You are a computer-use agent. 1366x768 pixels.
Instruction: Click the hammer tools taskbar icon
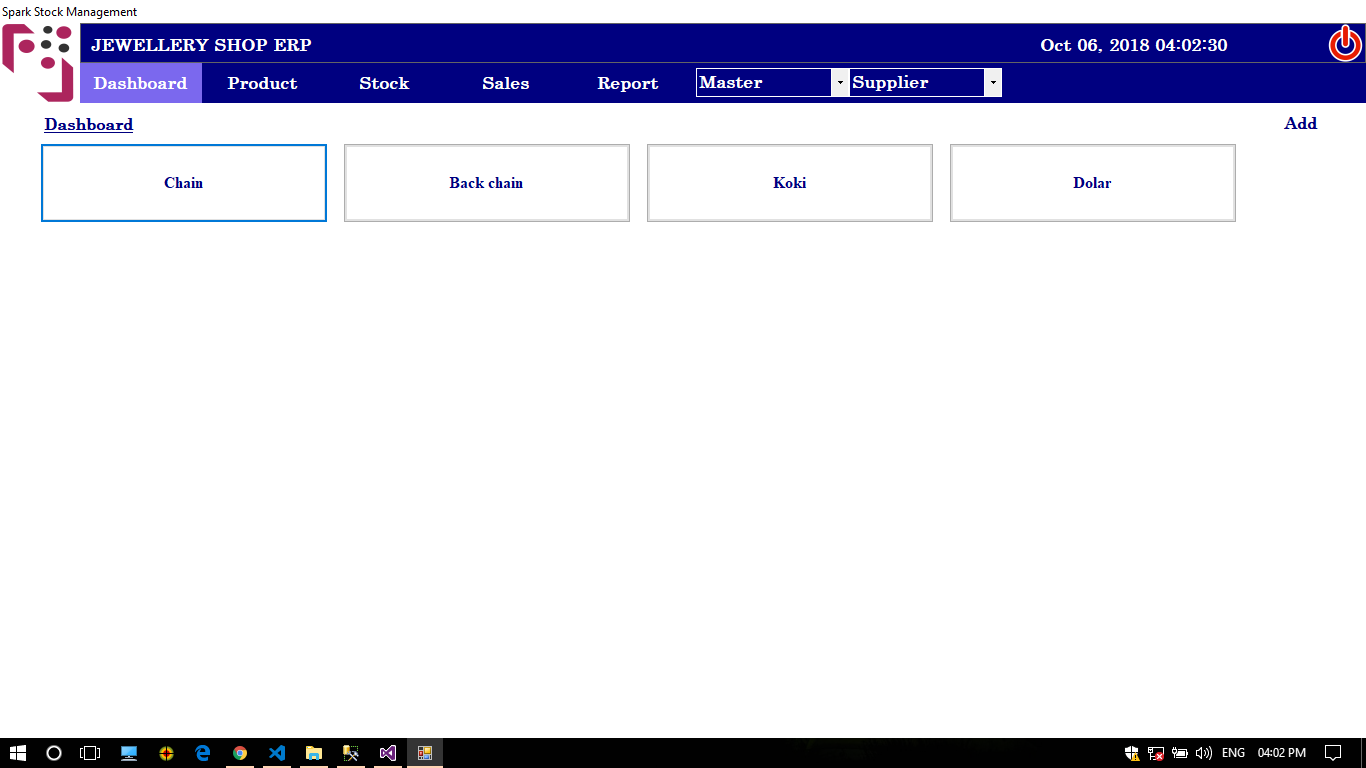351,753
